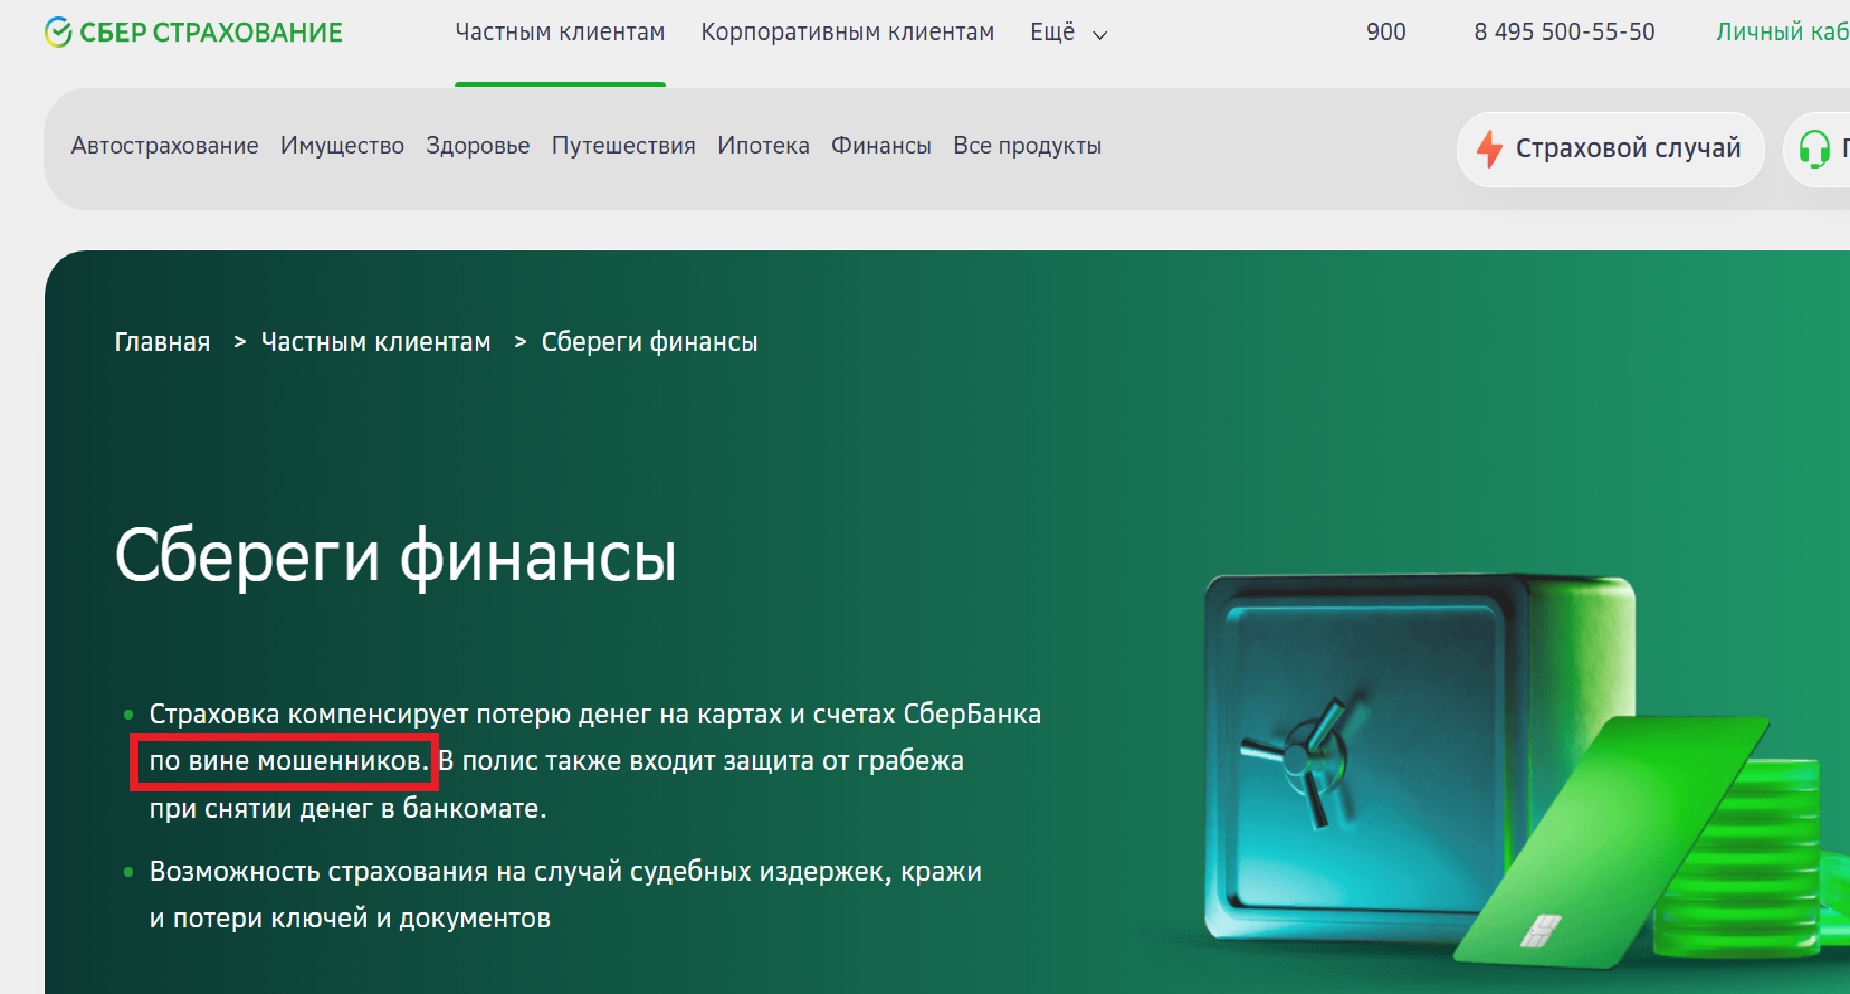The height and width of the screenshot is (994, 1850).
Task: Open the Личный кабинет link
Action: (x=1782, y=32)
